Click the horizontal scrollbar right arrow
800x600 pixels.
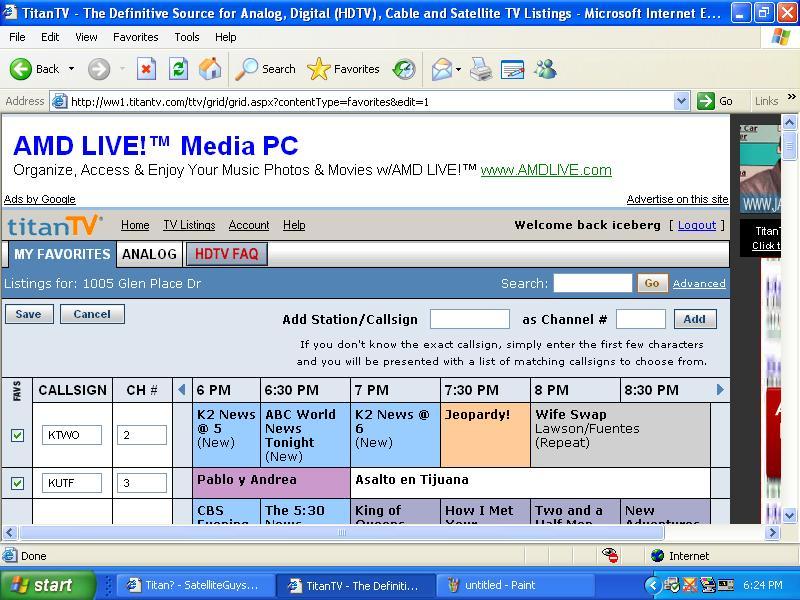772,533
